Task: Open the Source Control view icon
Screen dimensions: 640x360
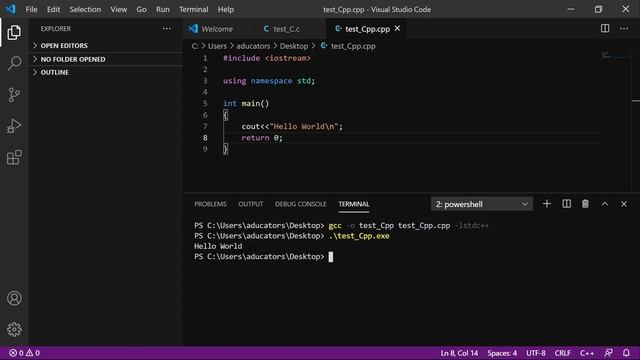Action: pyautogui.click(x=14, y=95)
